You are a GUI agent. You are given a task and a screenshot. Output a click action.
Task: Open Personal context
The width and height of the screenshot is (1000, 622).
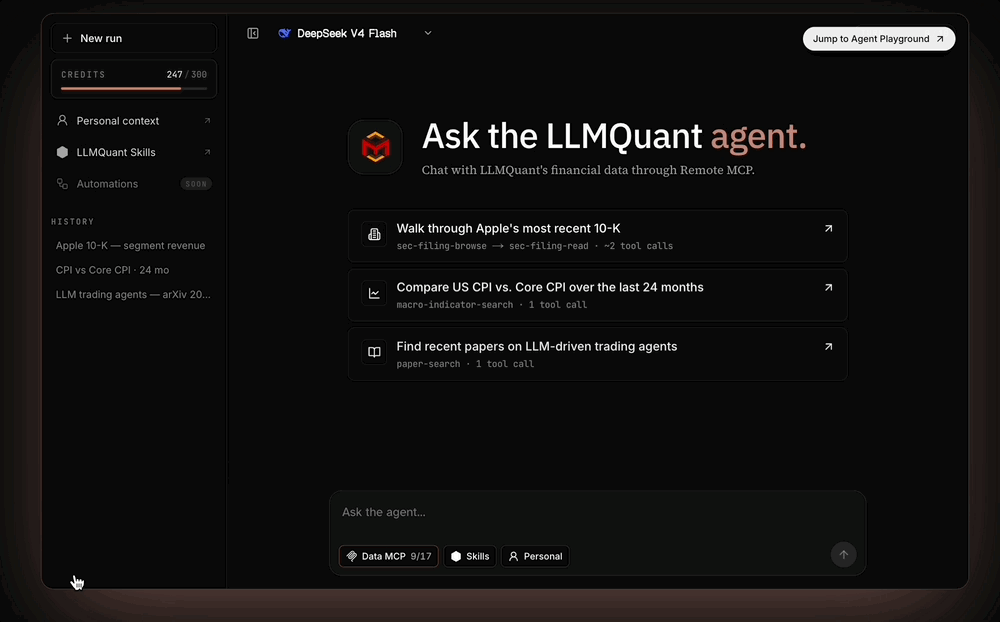click(x=133, y=121)
